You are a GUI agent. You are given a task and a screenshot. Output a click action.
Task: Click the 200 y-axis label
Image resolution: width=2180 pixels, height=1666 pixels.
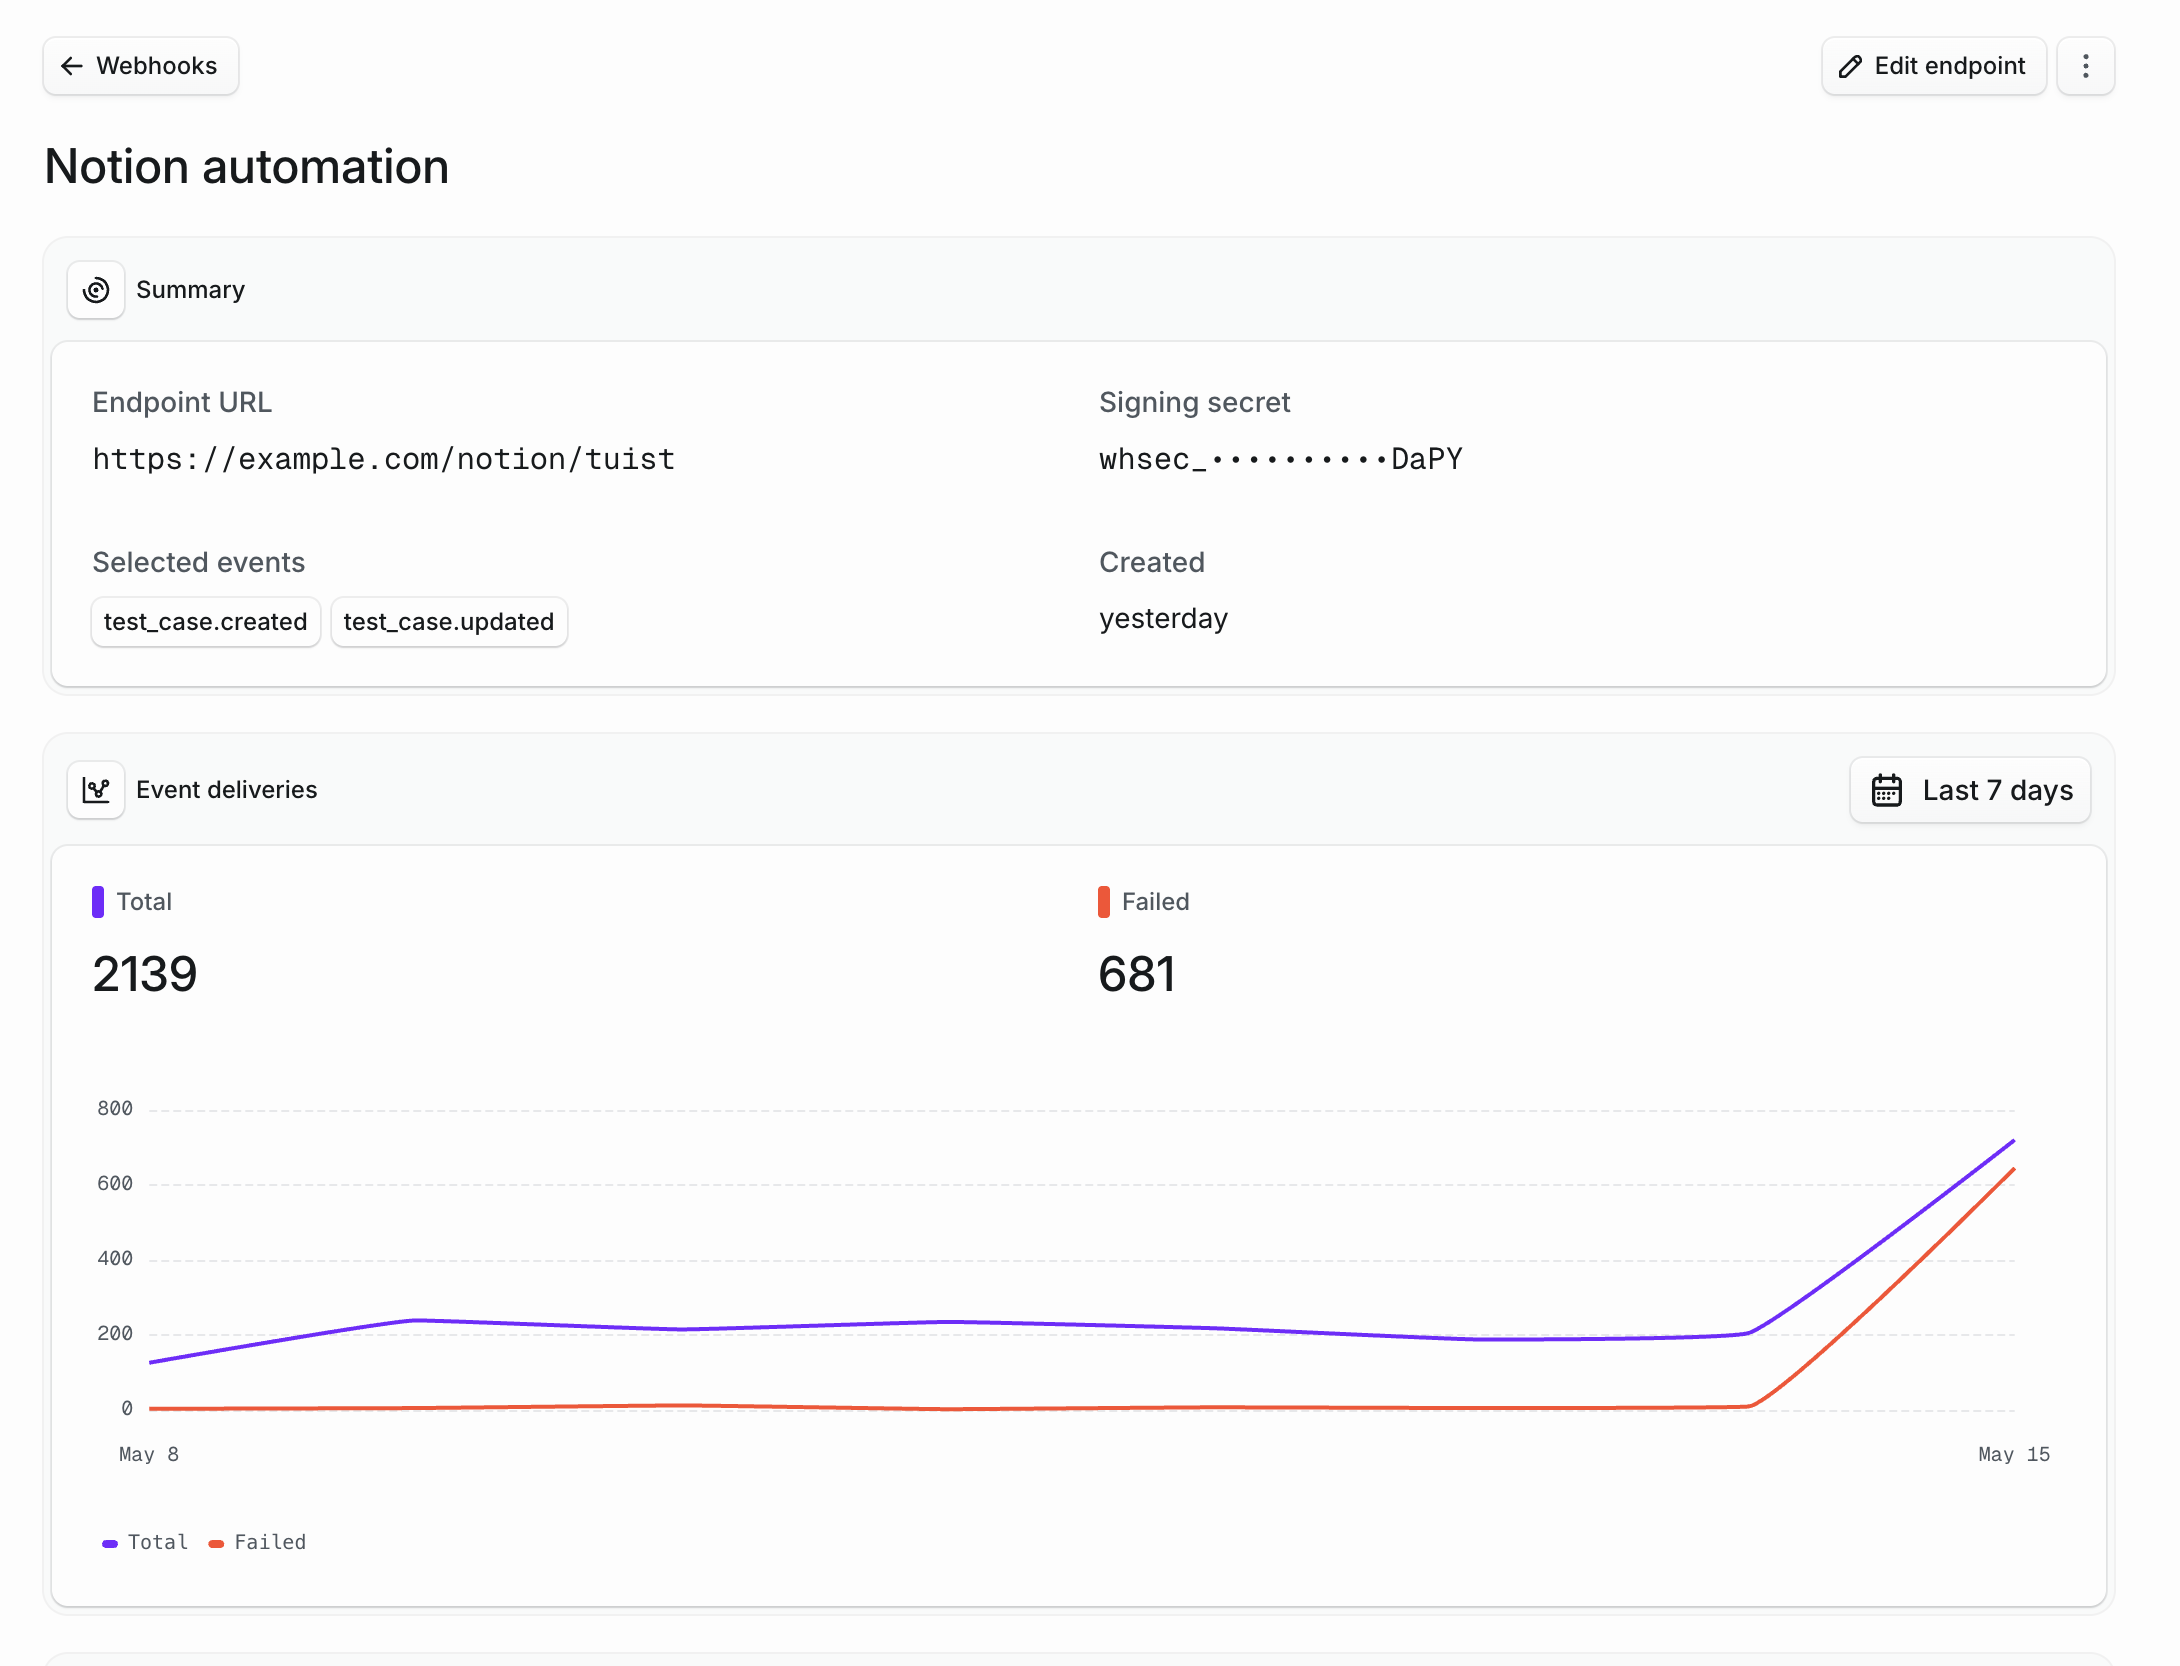115,1333
